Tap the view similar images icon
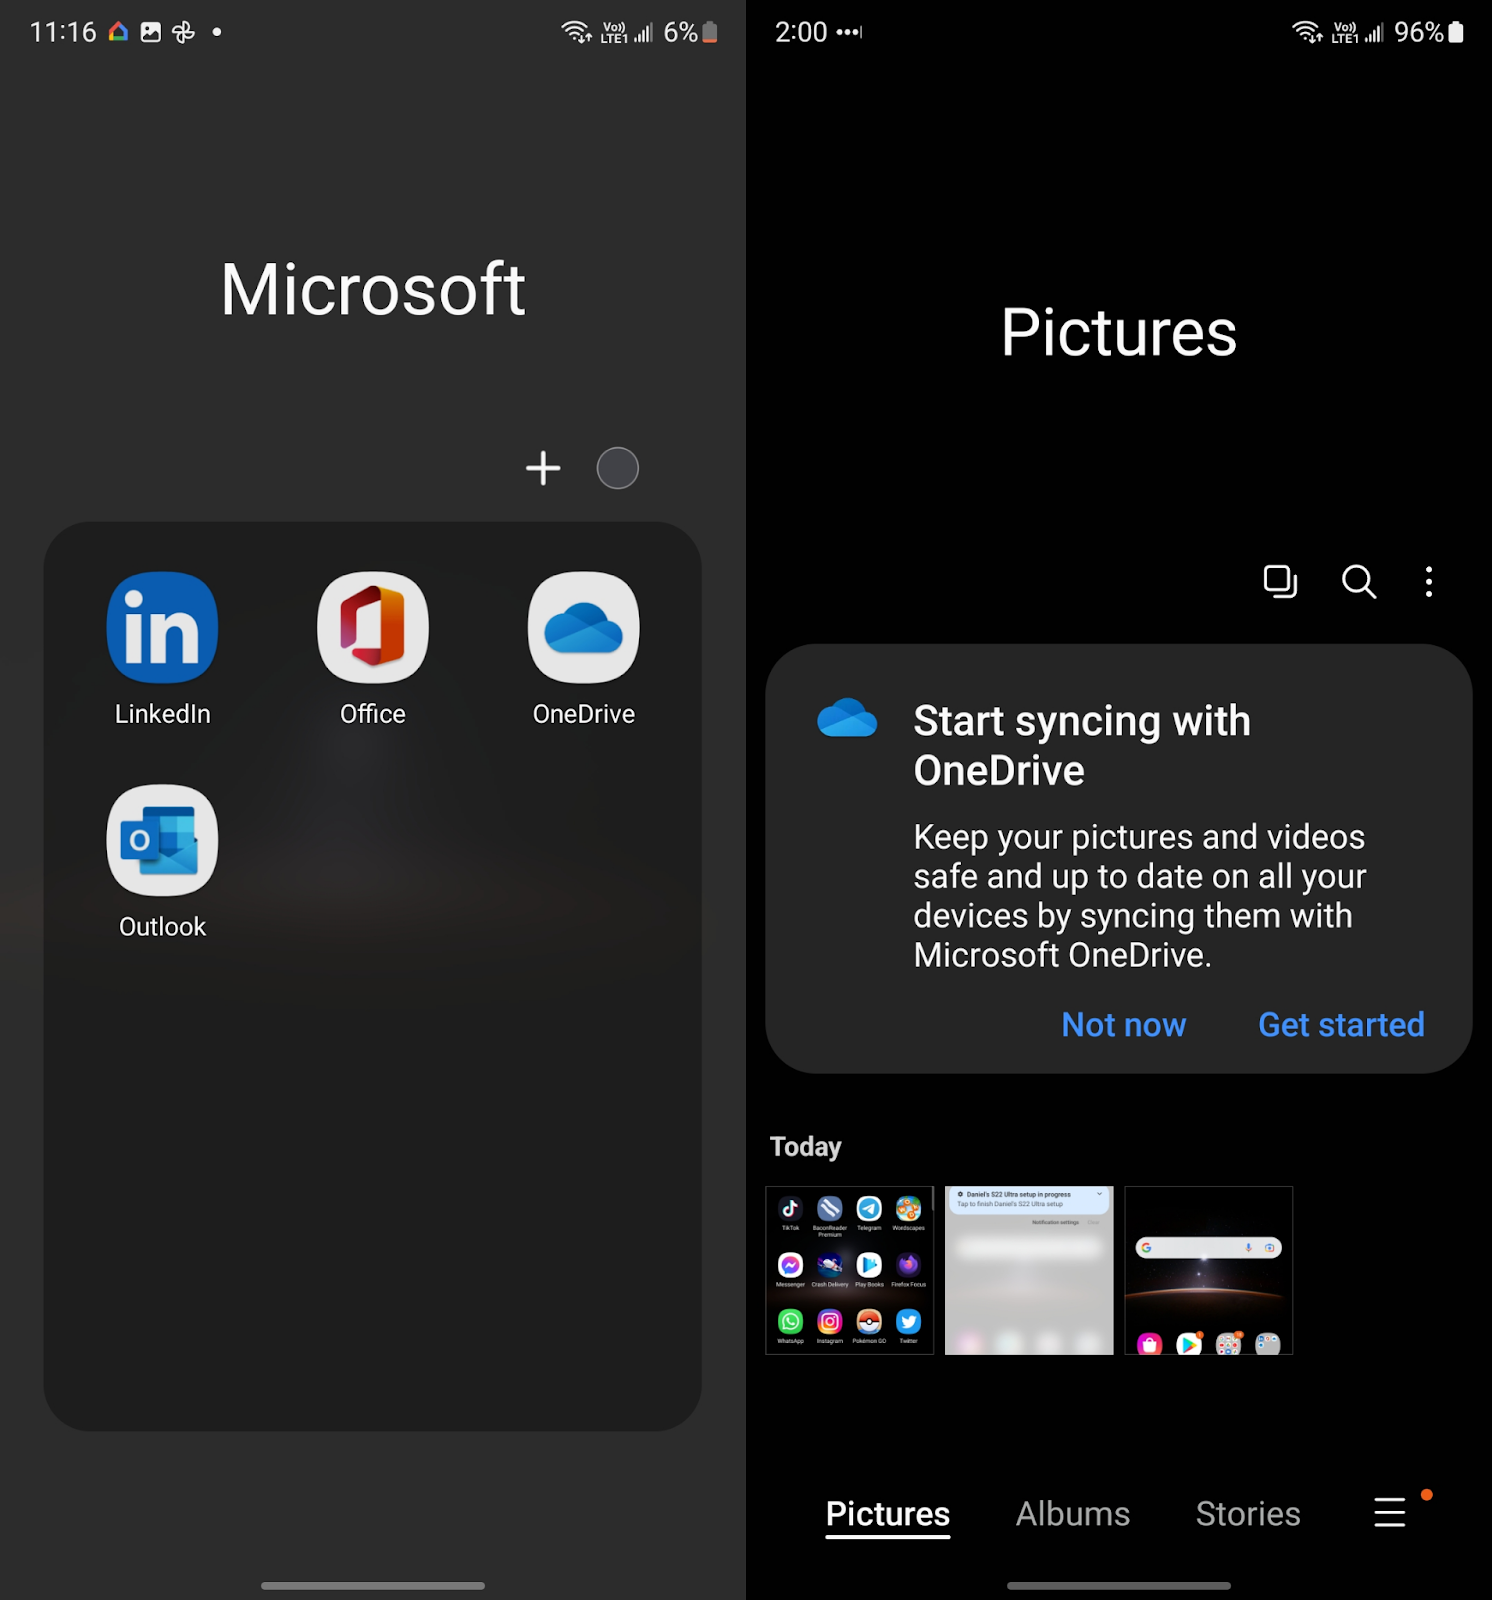 [x=1280, y=581]
